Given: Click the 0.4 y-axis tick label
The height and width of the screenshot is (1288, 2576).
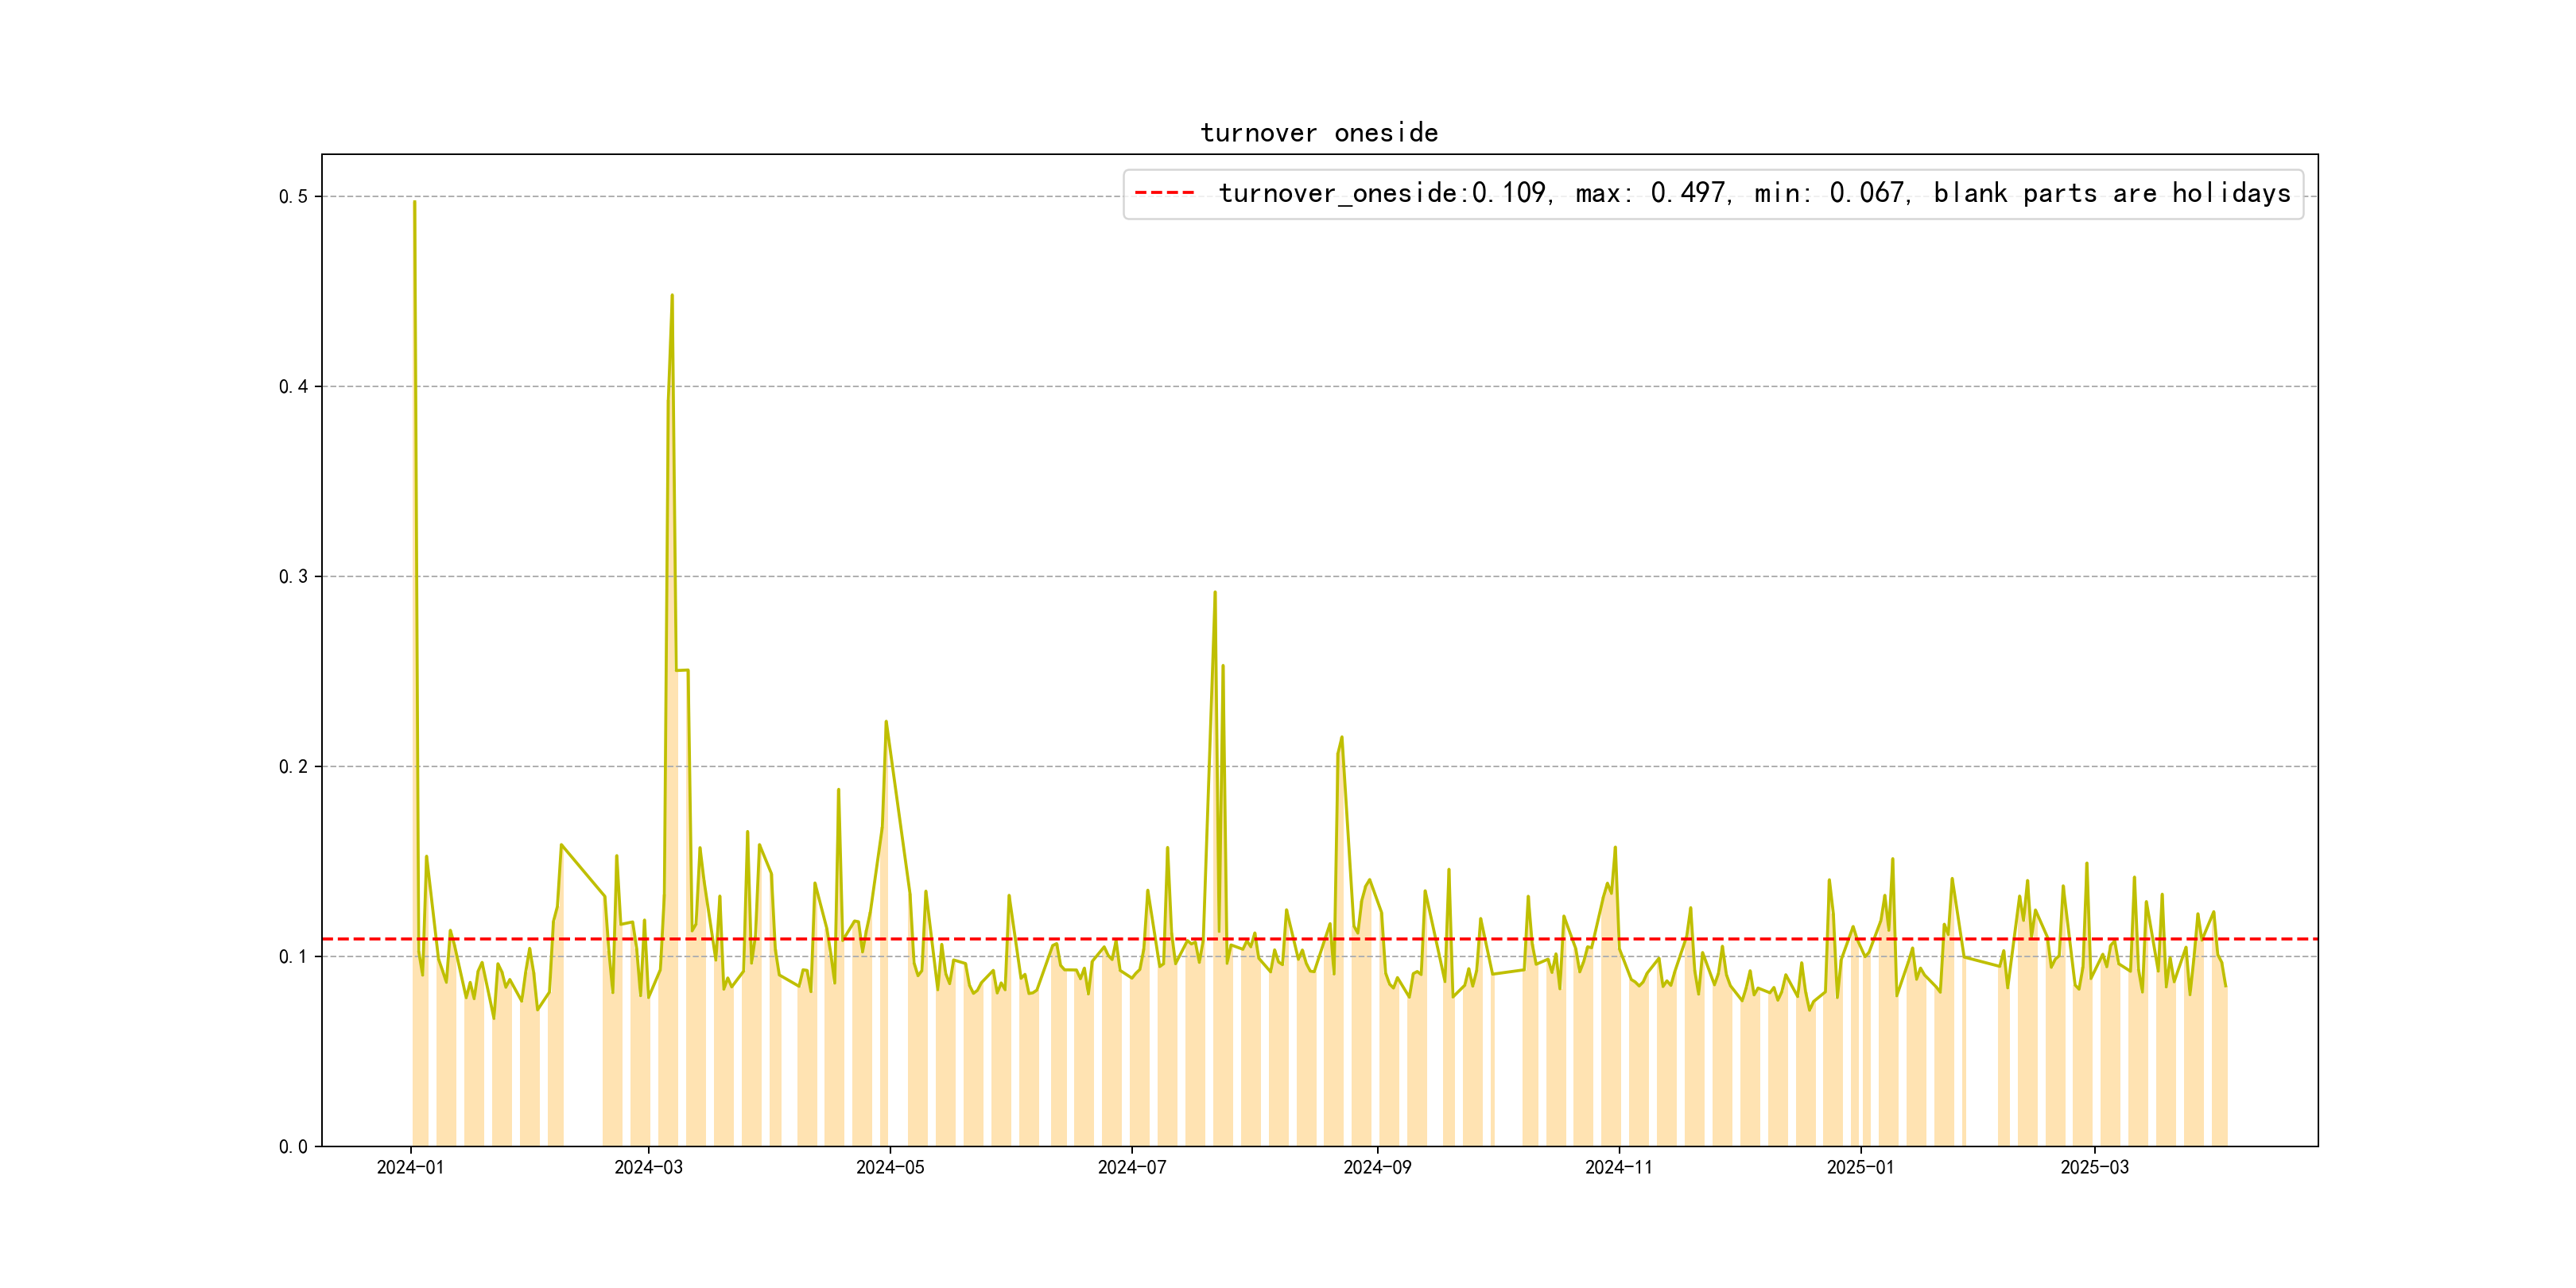Looking at the screenshot, I should pyautogui.click(x=293, y=387).
